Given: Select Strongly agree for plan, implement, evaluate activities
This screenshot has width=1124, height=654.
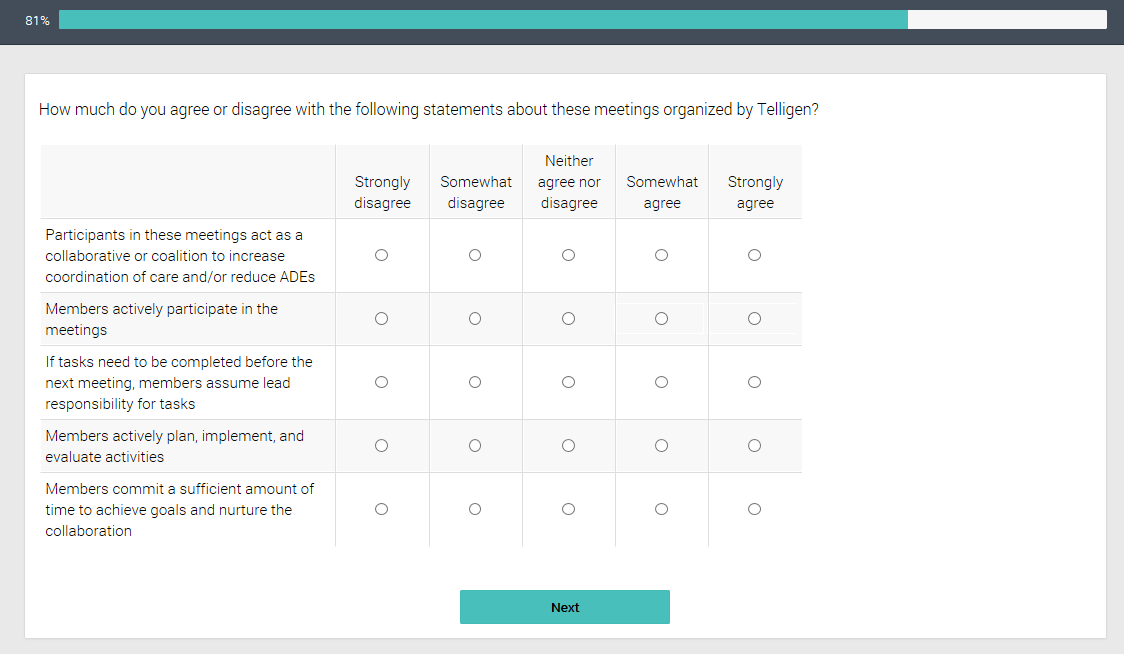Looking at the screenshot, I should point(754,446).
